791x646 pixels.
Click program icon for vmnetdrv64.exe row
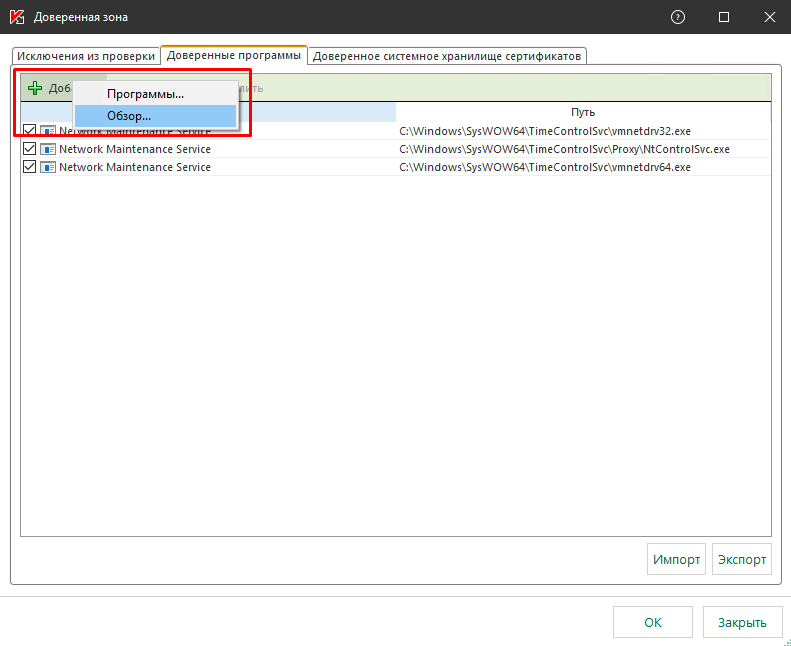coord(48,167)
